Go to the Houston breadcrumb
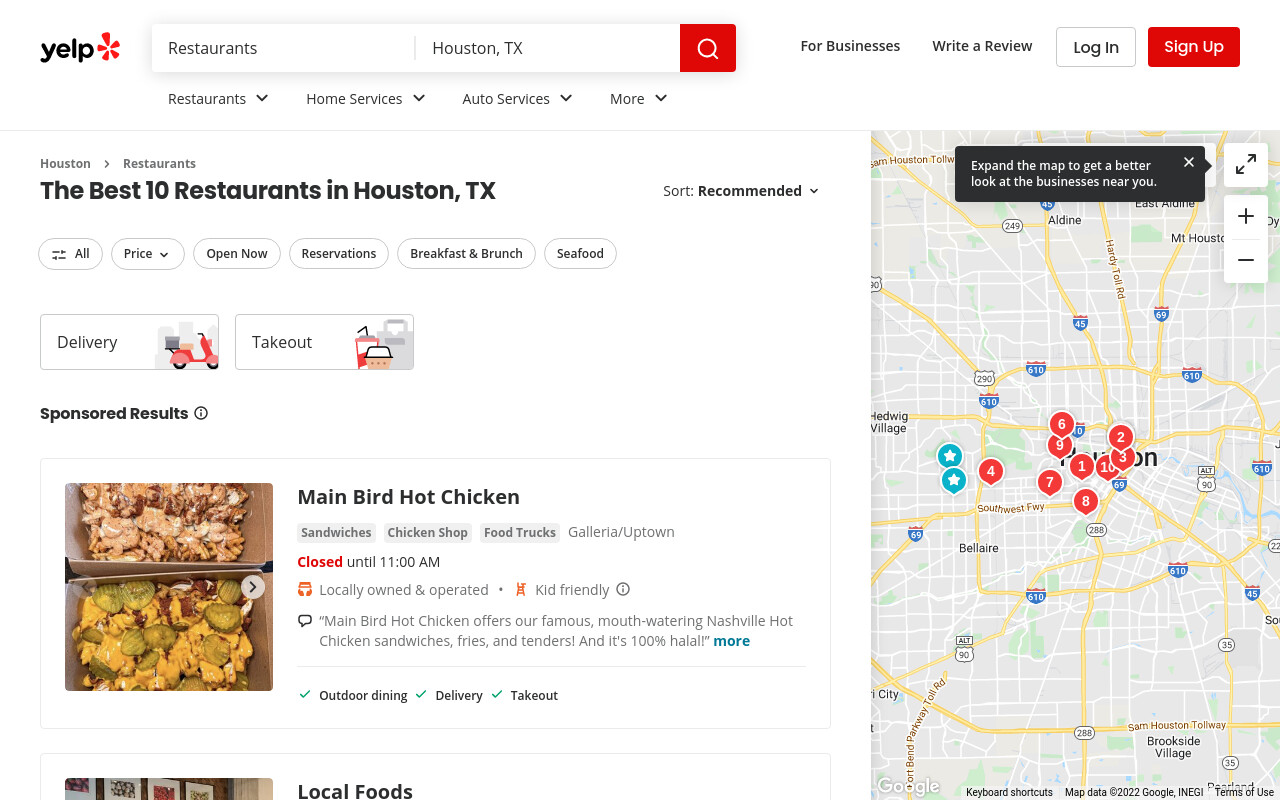Viewport: 1280px width, 800px height. (65, 163)
